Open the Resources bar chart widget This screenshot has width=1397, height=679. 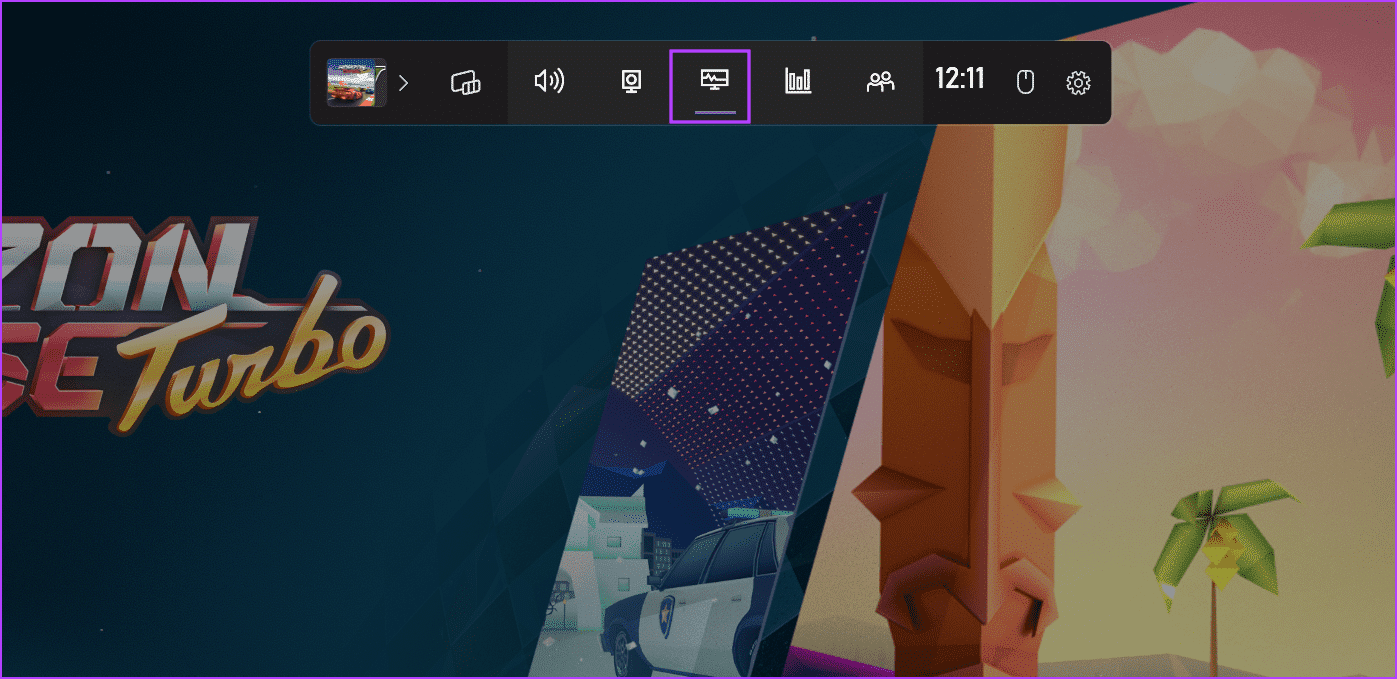798,82
